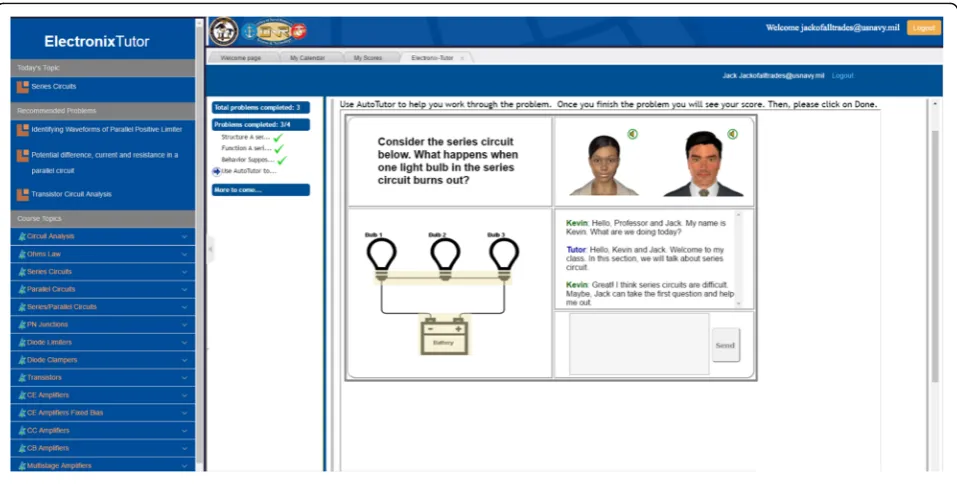Click the Marine Corps red emblem
The image size is (957, 484).
298,32
